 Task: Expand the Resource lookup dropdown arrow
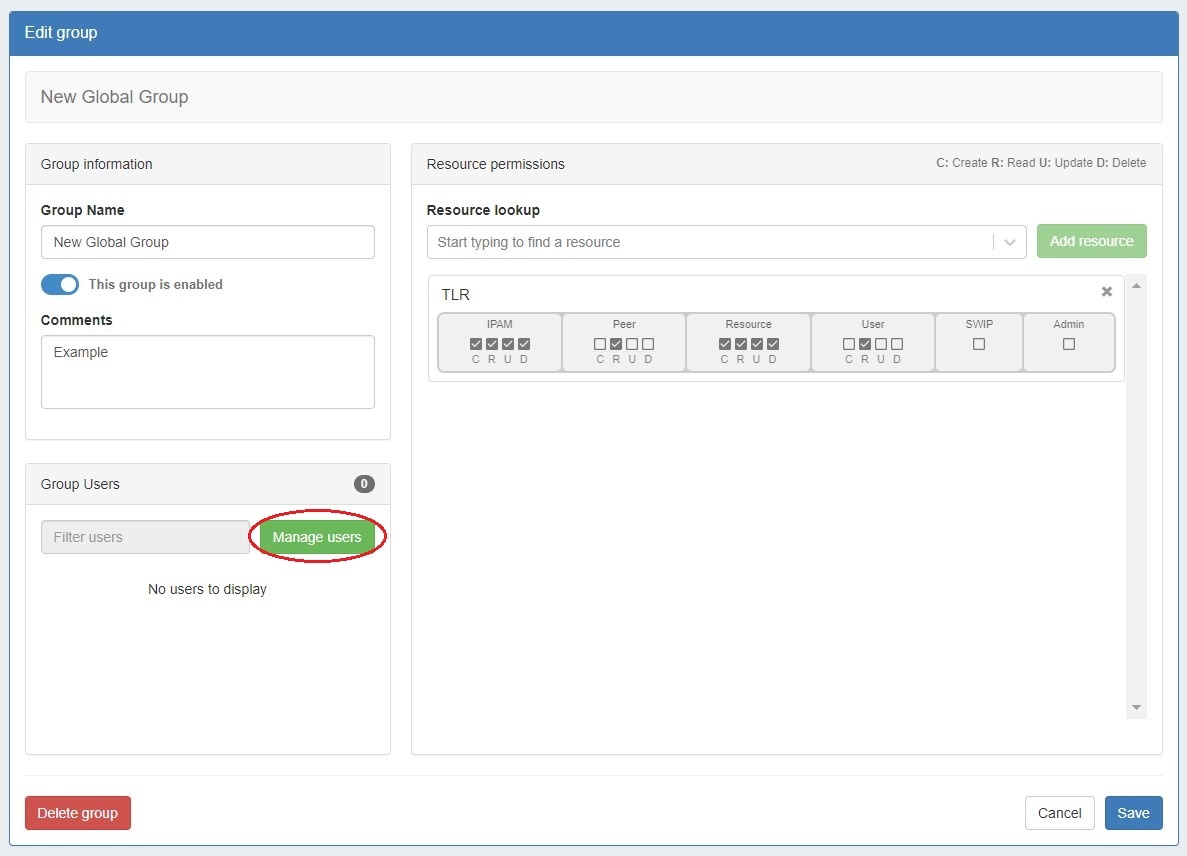[x=1009, y=242]
